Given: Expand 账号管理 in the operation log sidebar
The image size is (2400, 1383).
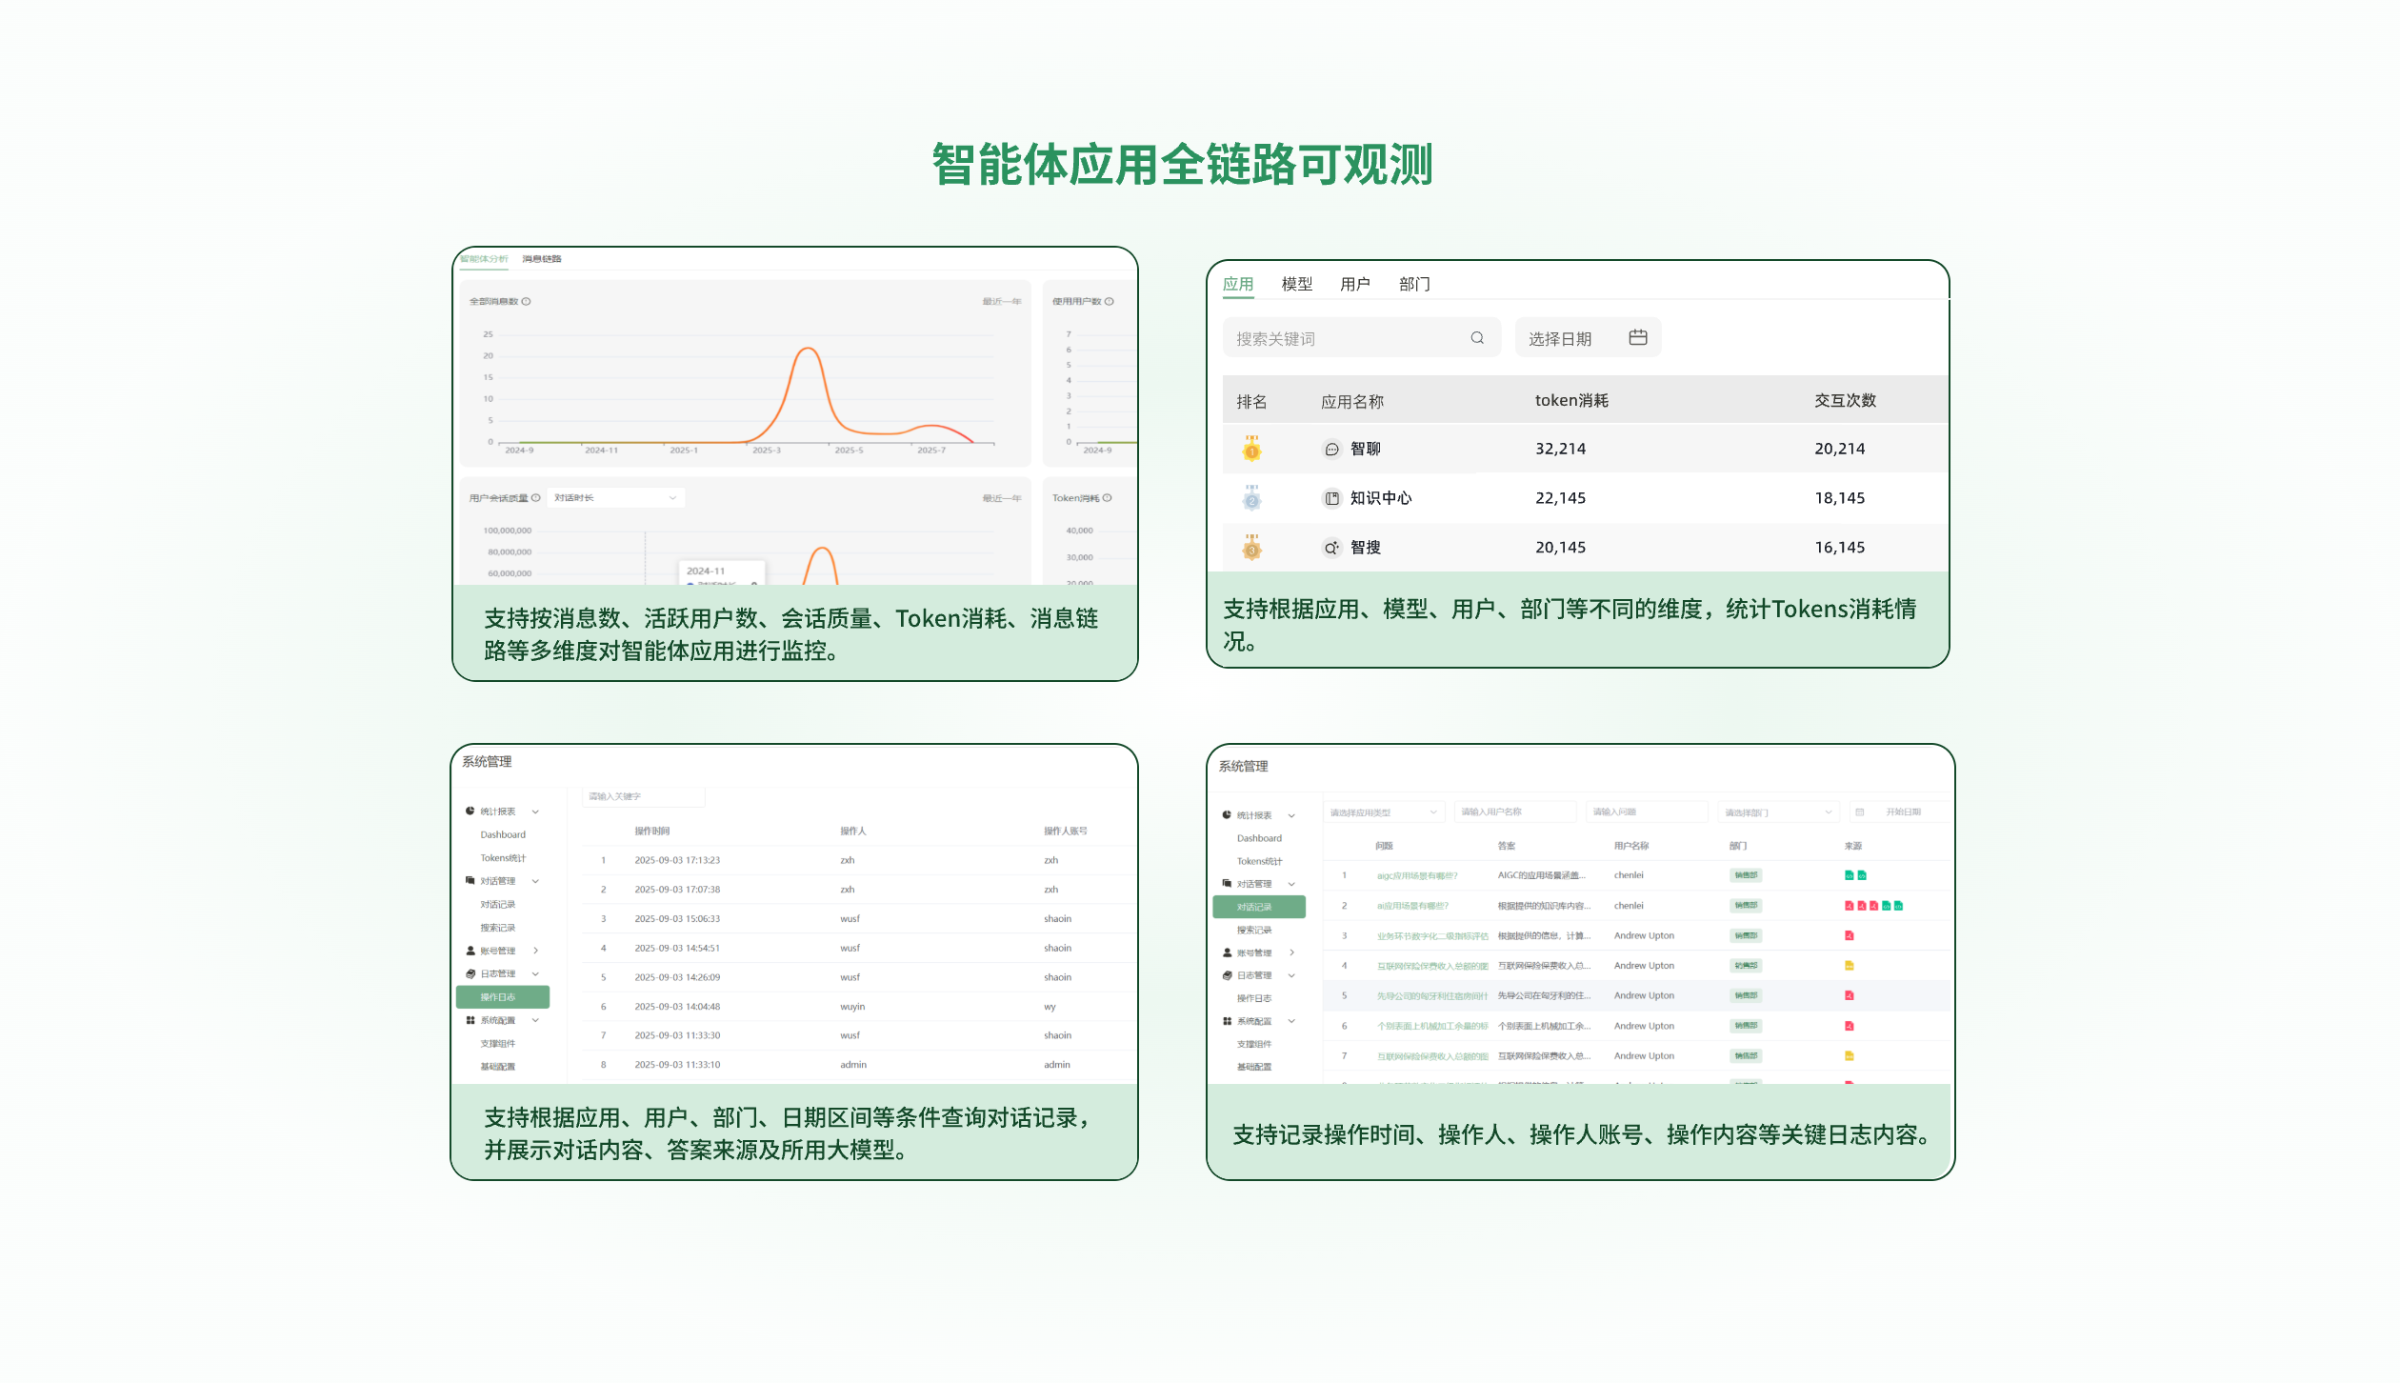Looking at the screenshot, I should [x=503, y=950].
